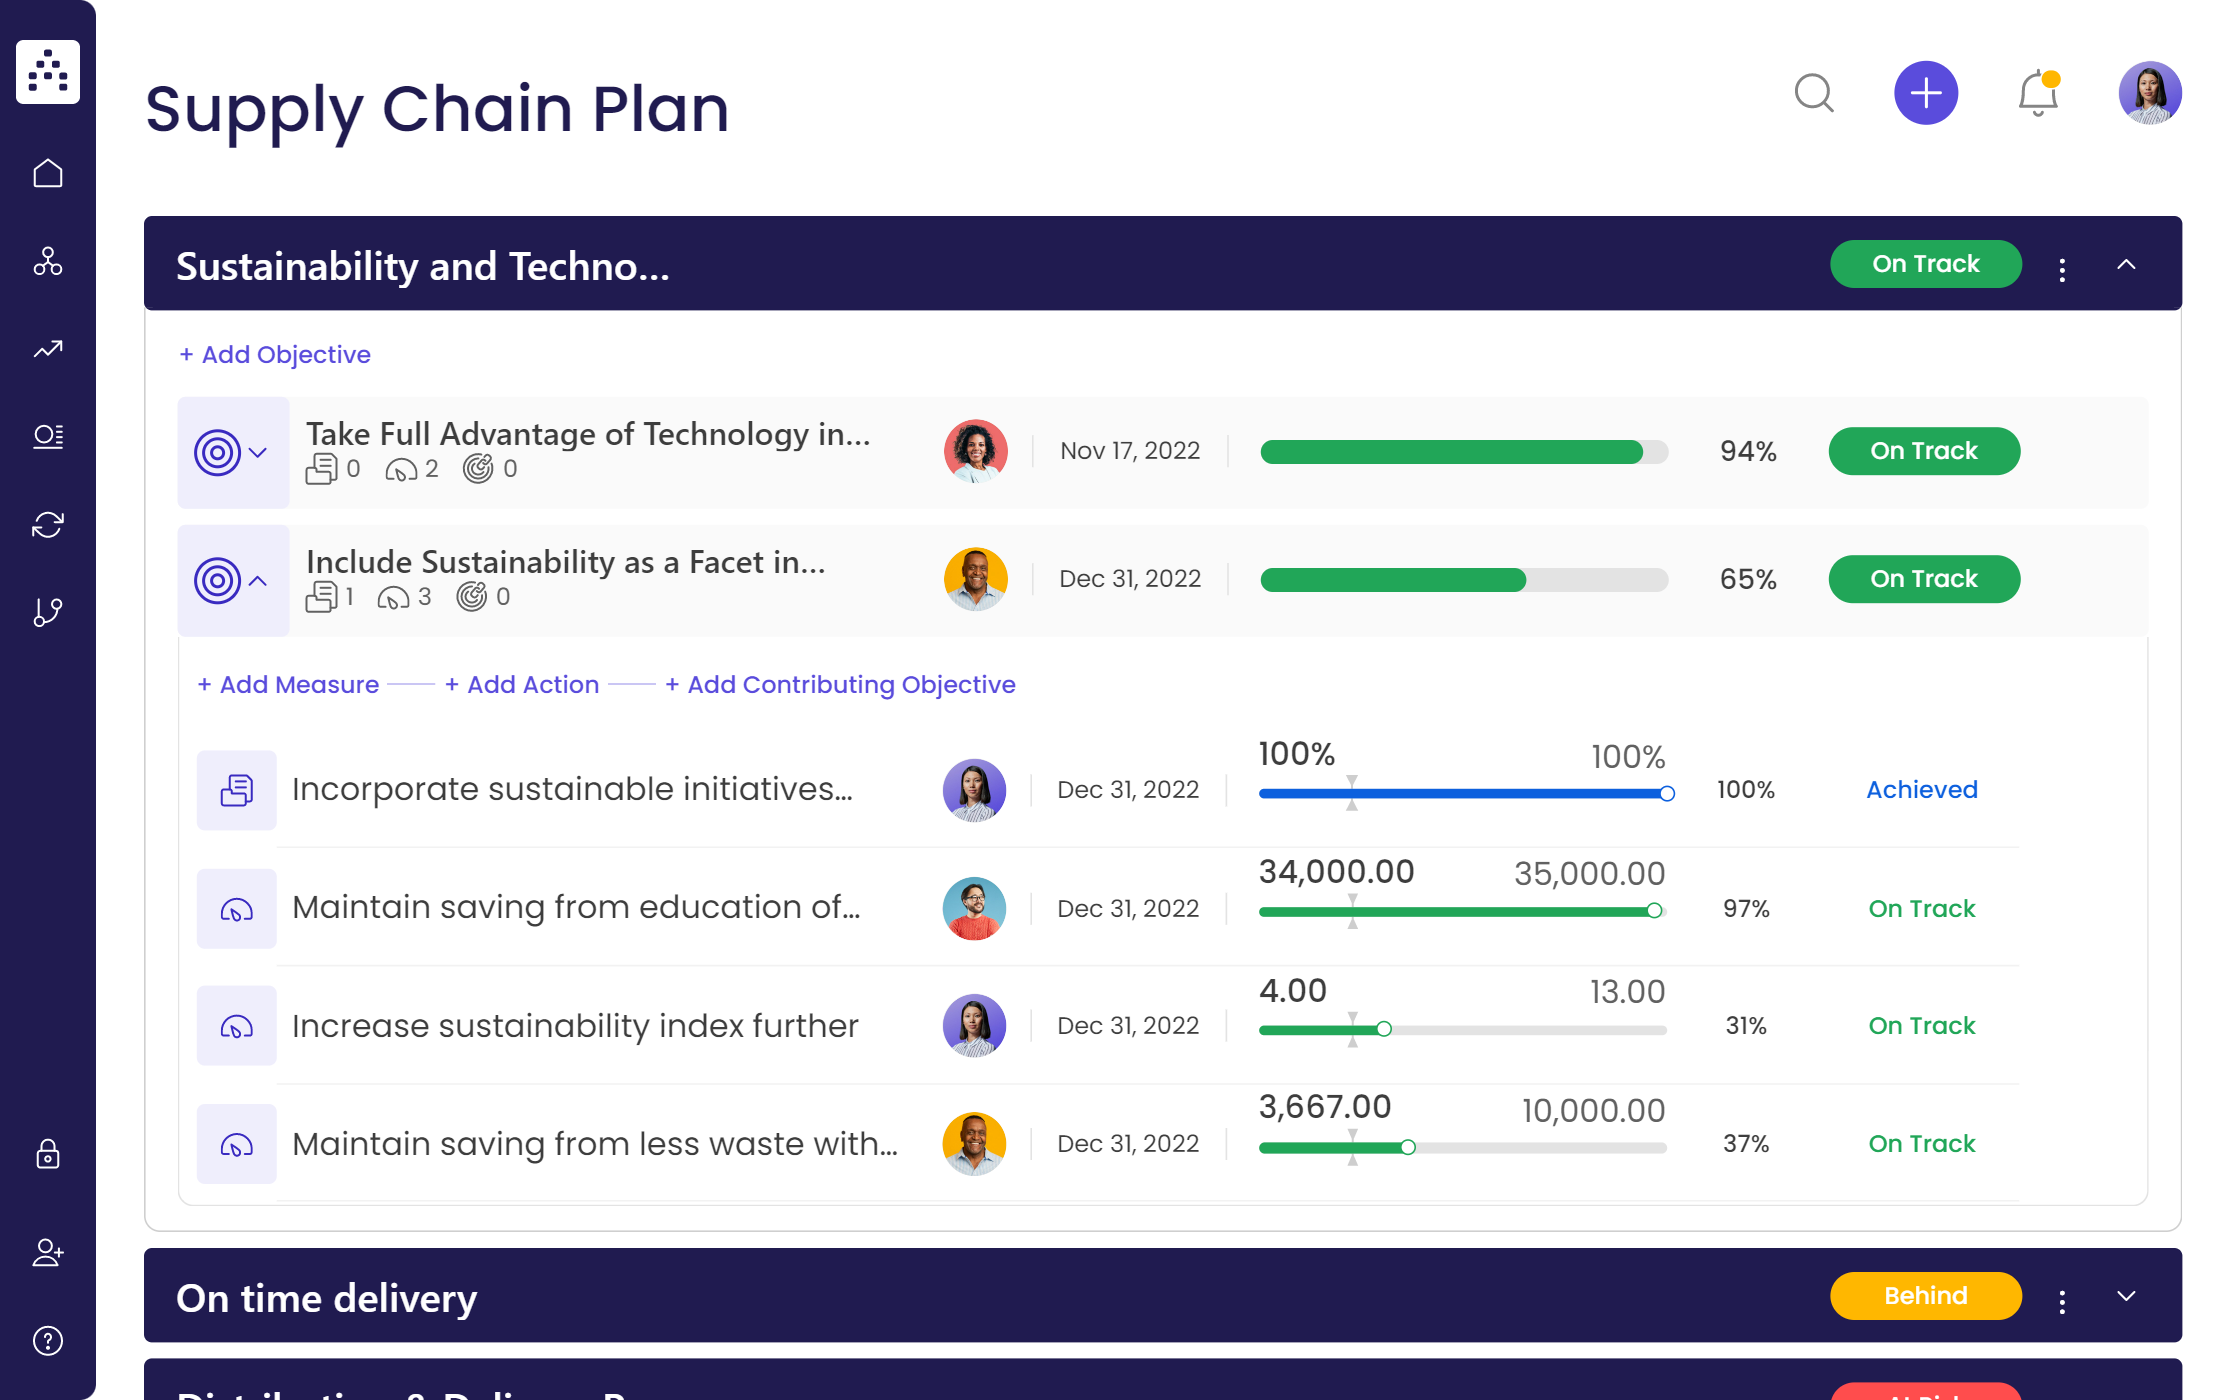Open the Help icon at sidebar bottom
The height and width of the screenshot is (1400, 2230).
pyautogui.click(x=47, y=1340)
